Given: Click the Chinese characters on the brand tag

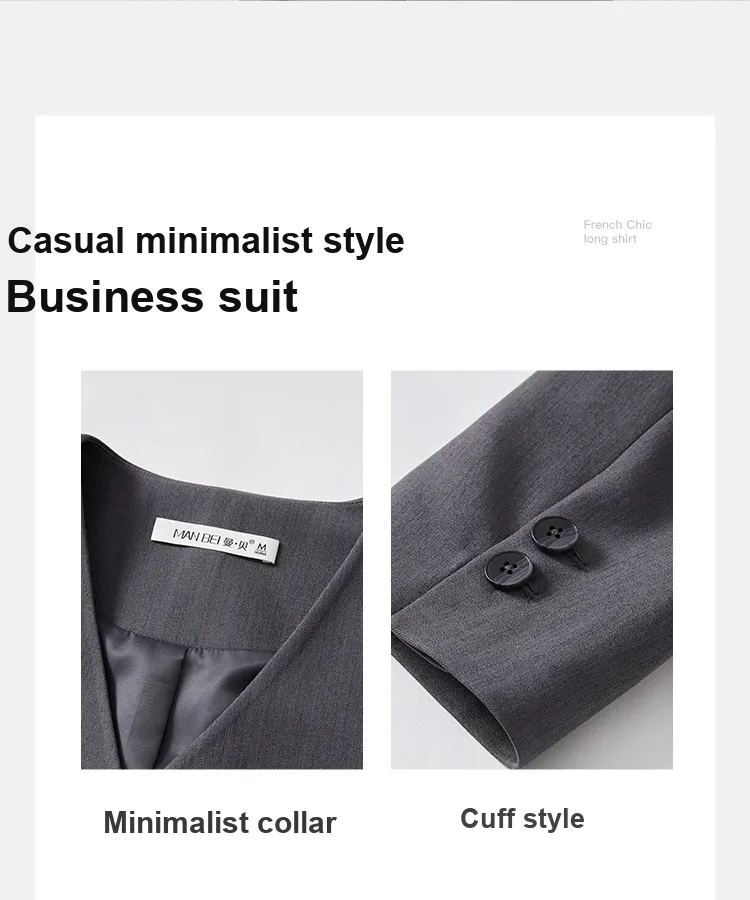Looking at the screenshot, I should pos(236,543).
